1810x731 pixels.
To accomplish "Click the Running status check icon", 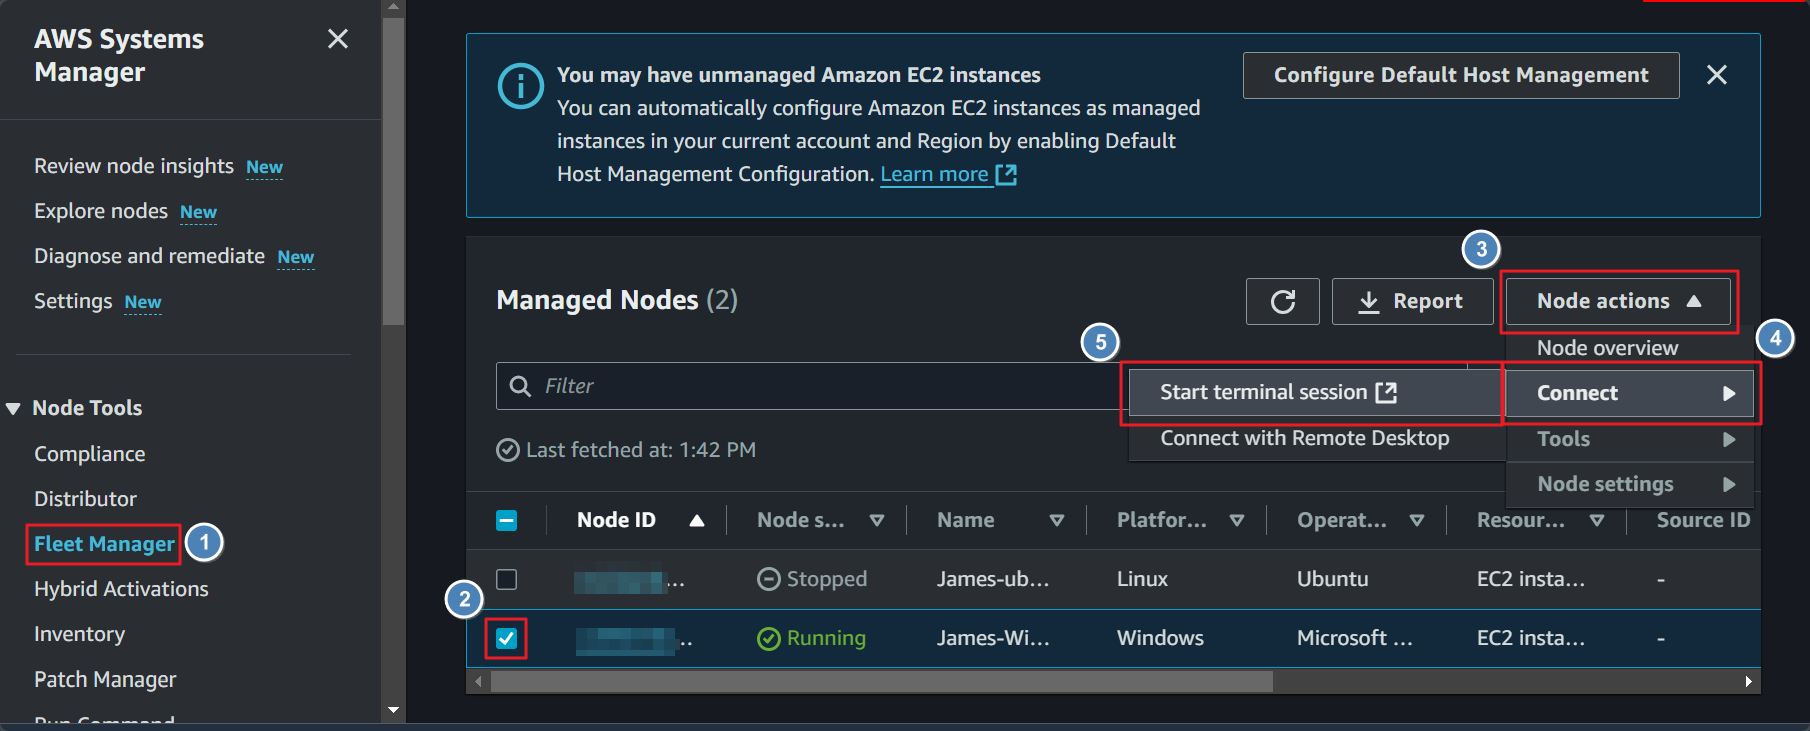I will coord(768,638).
